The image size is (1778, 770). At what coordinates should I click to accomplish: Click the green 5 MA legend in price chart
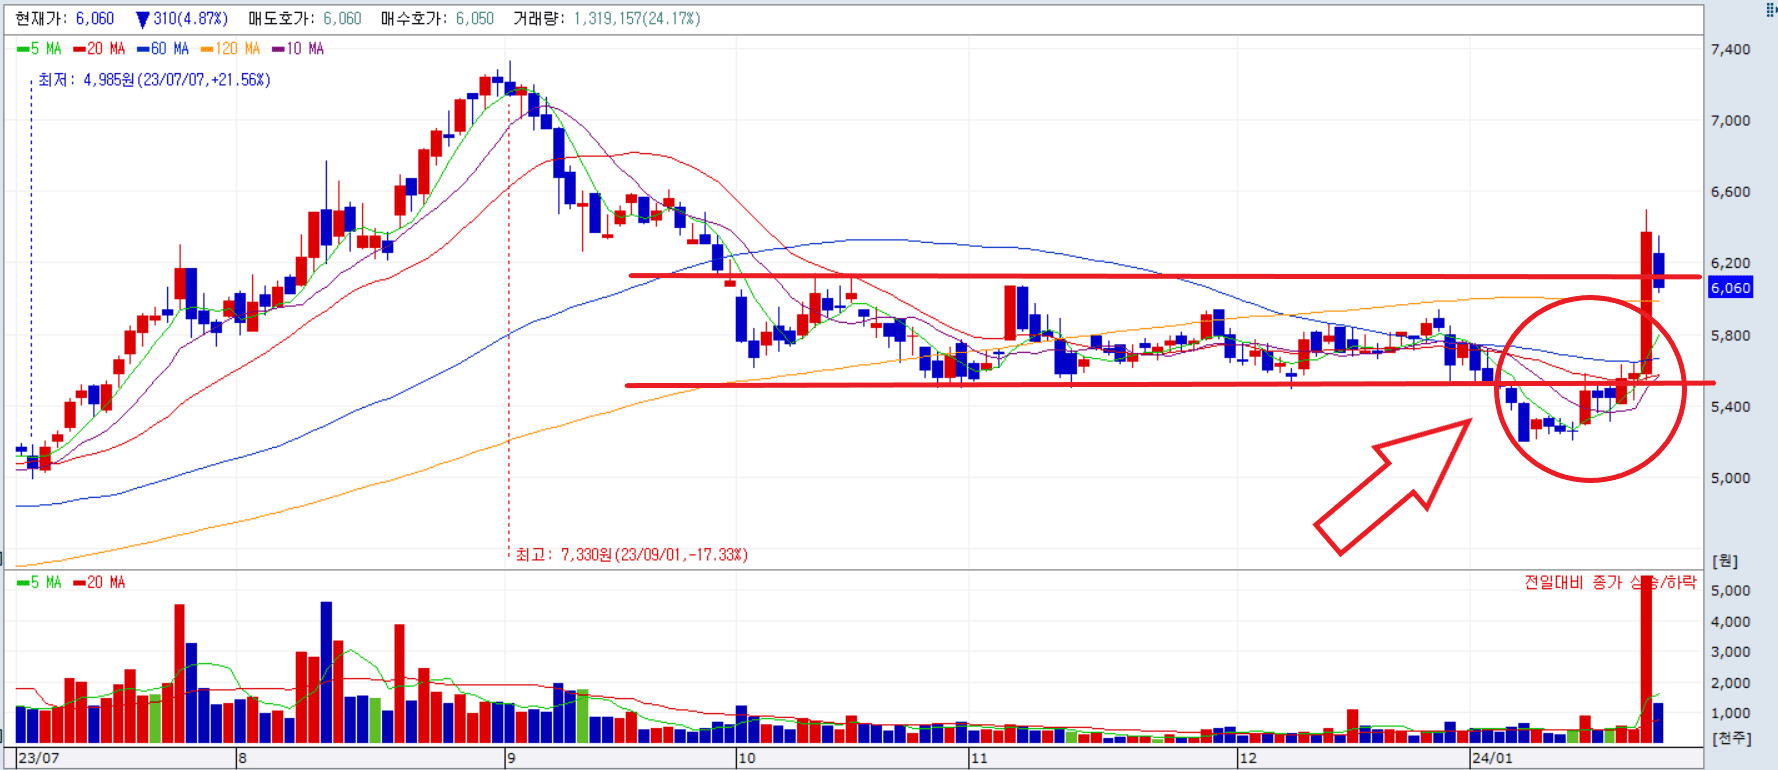tap(39, 49)
